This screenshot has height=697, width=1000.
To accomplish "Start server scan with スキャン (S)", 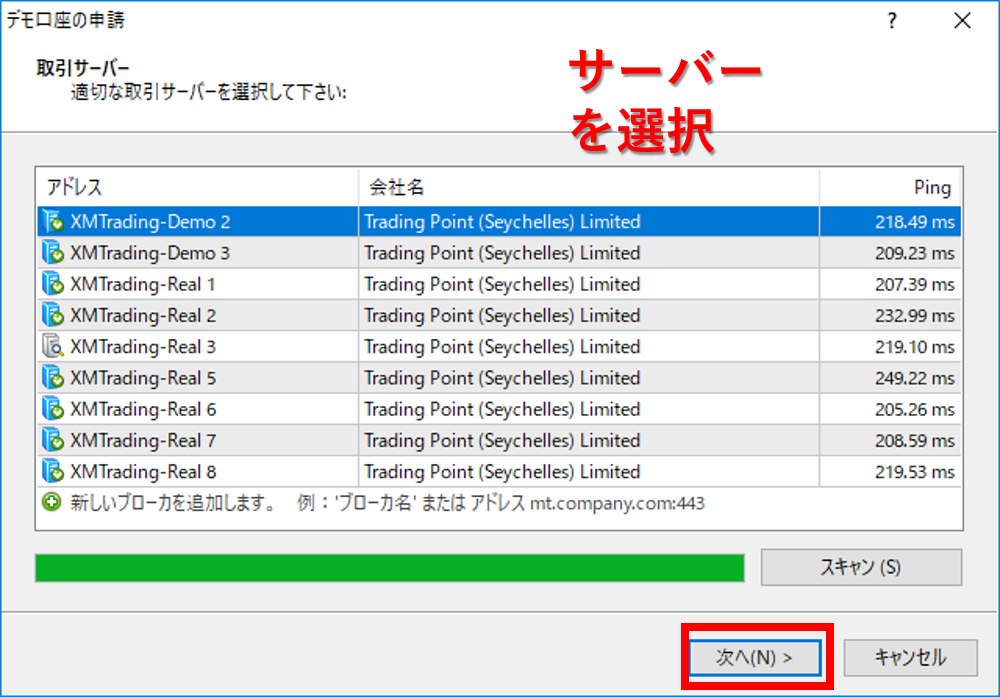I will coord(860,567).
